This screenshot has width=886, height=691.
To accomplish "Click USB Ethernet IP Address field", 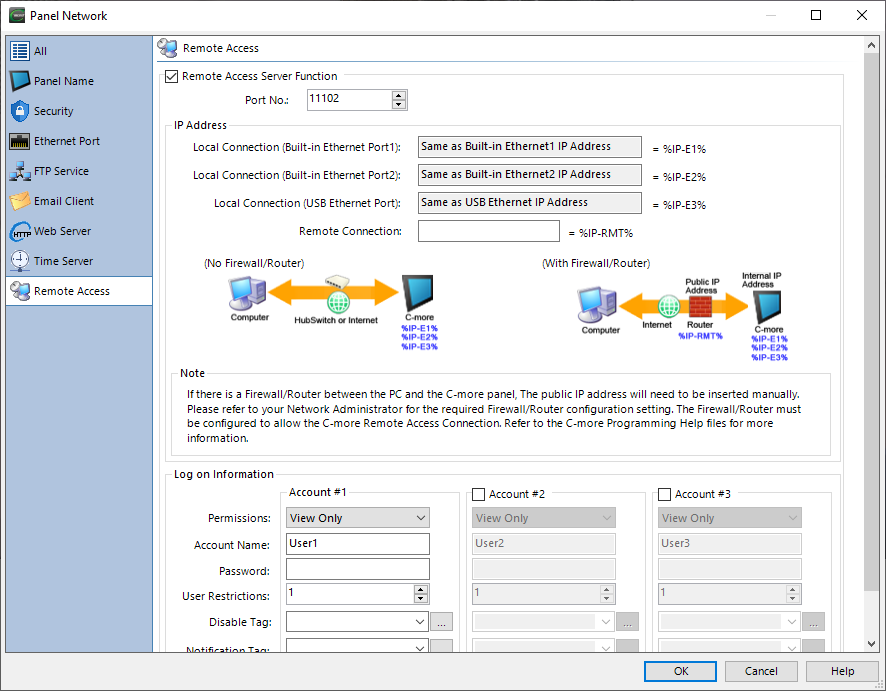I will [x=530, y=203].
